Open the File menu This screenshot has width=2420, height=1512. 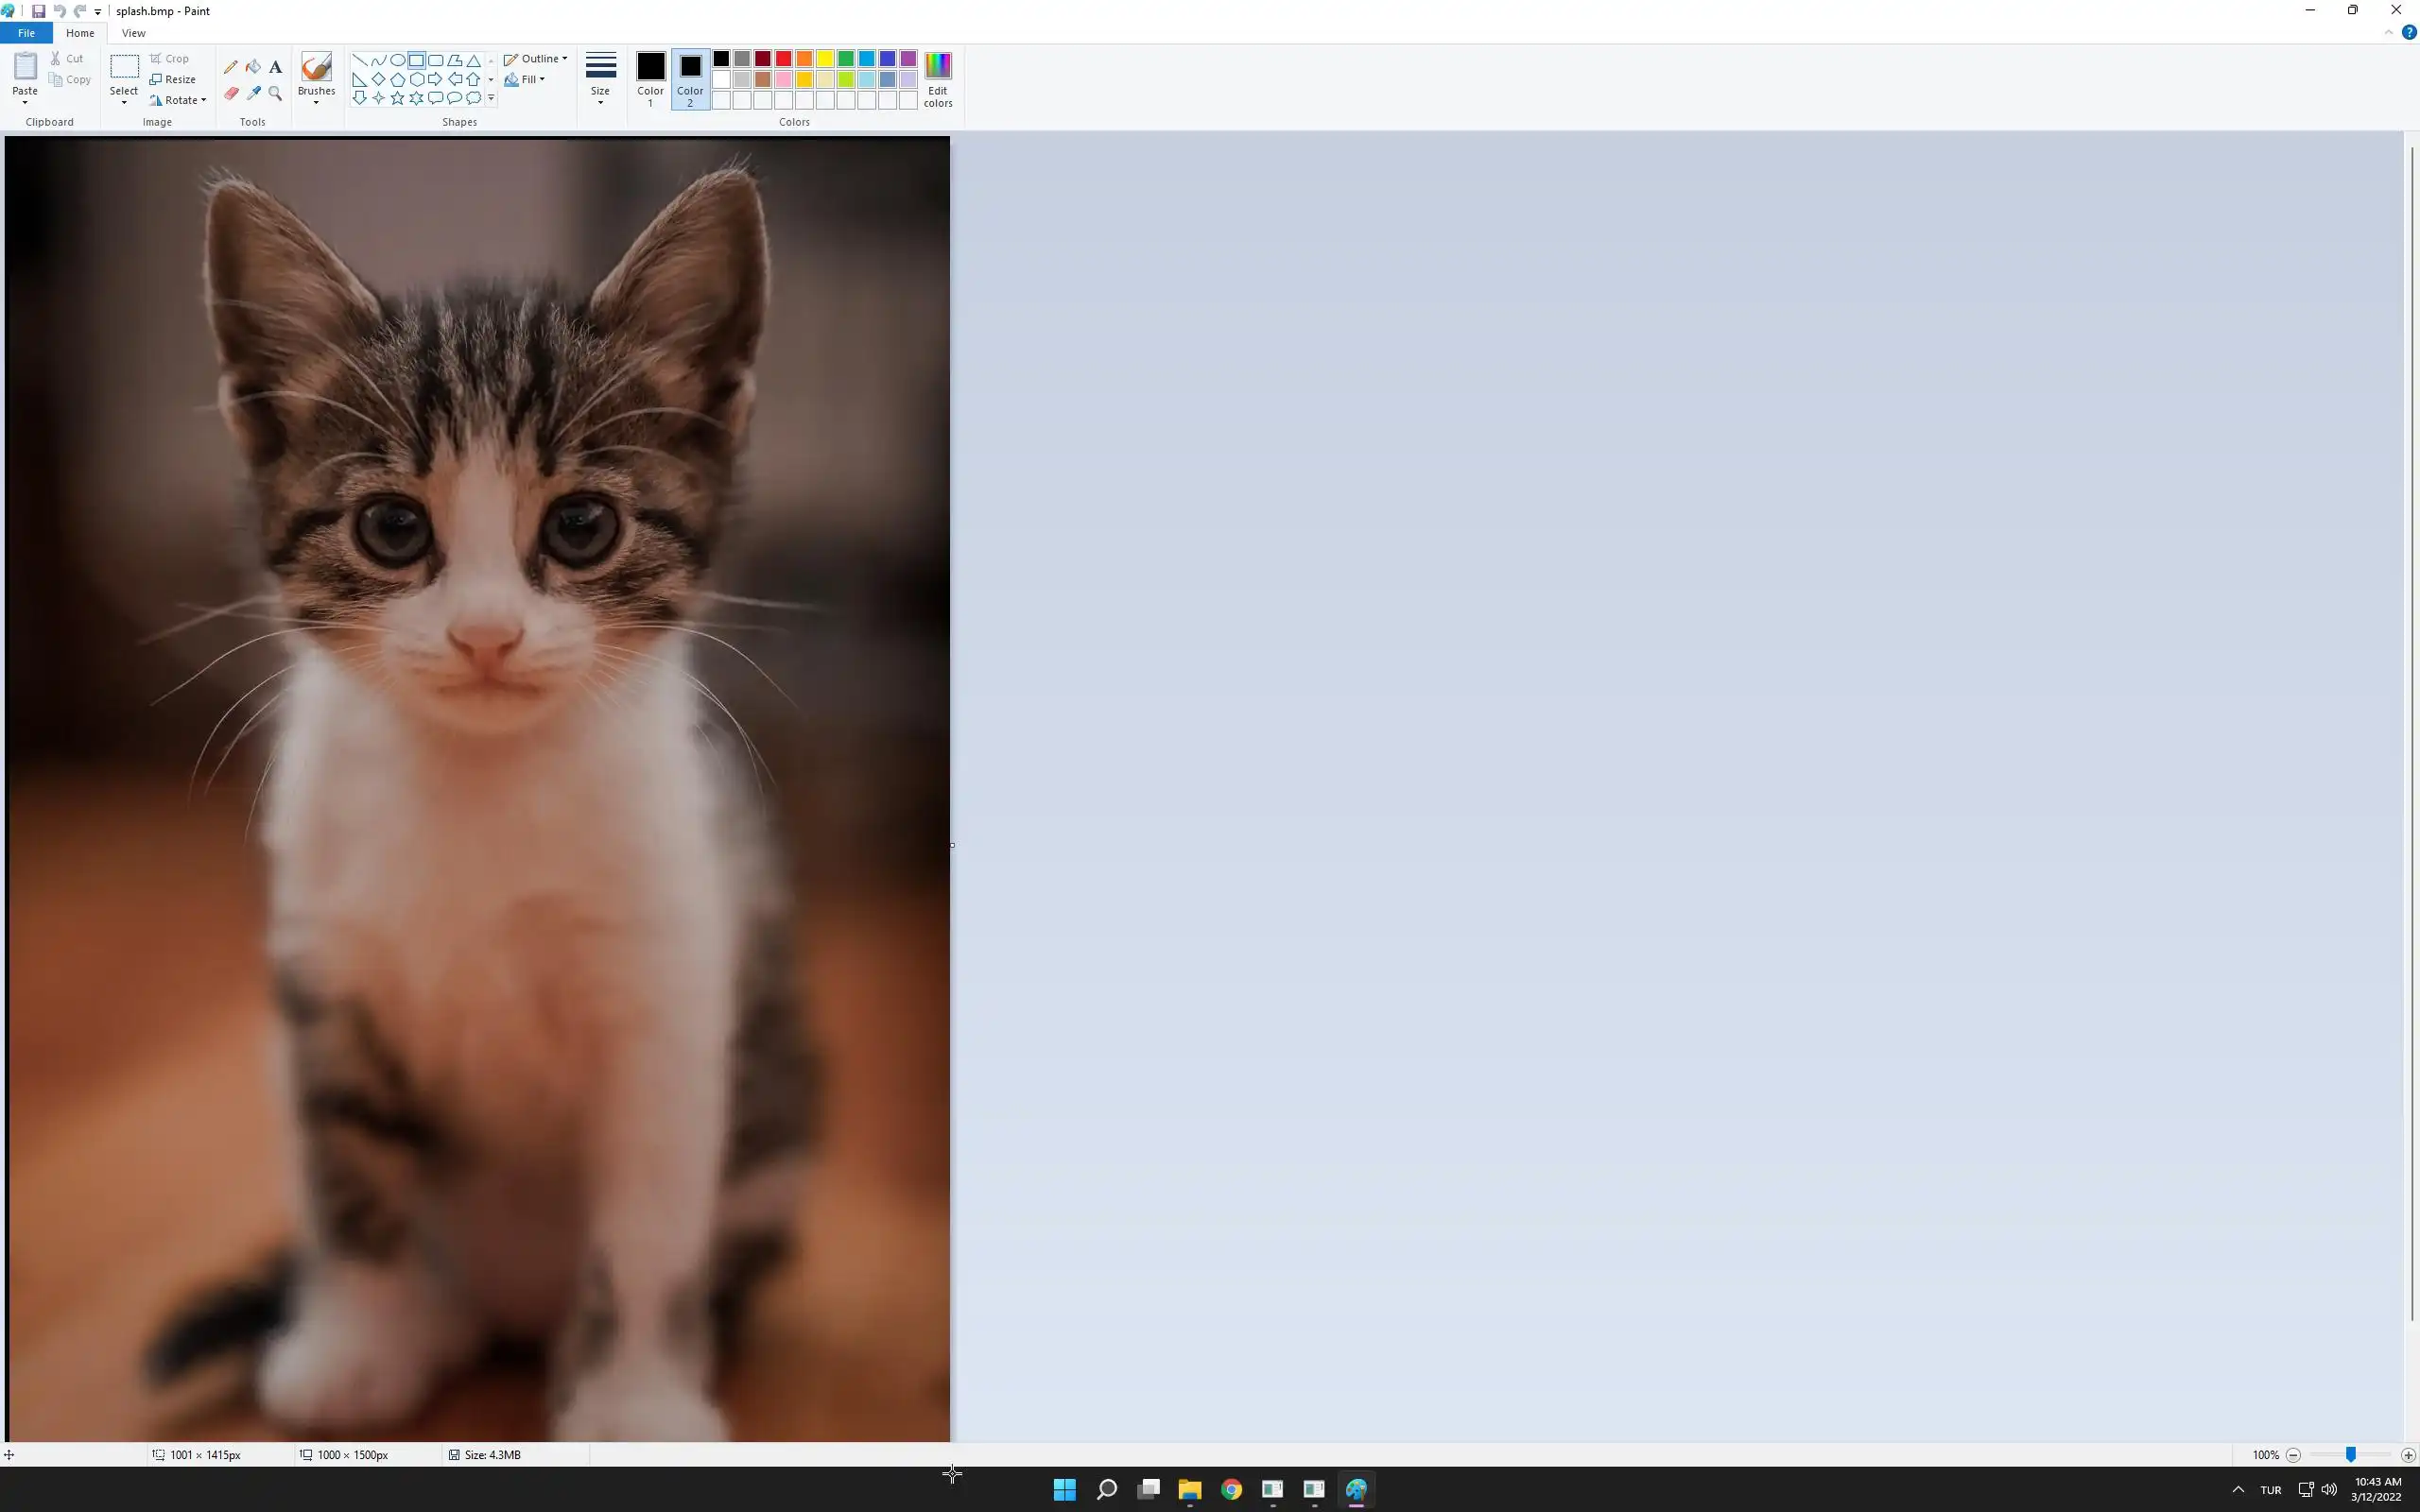26,33
